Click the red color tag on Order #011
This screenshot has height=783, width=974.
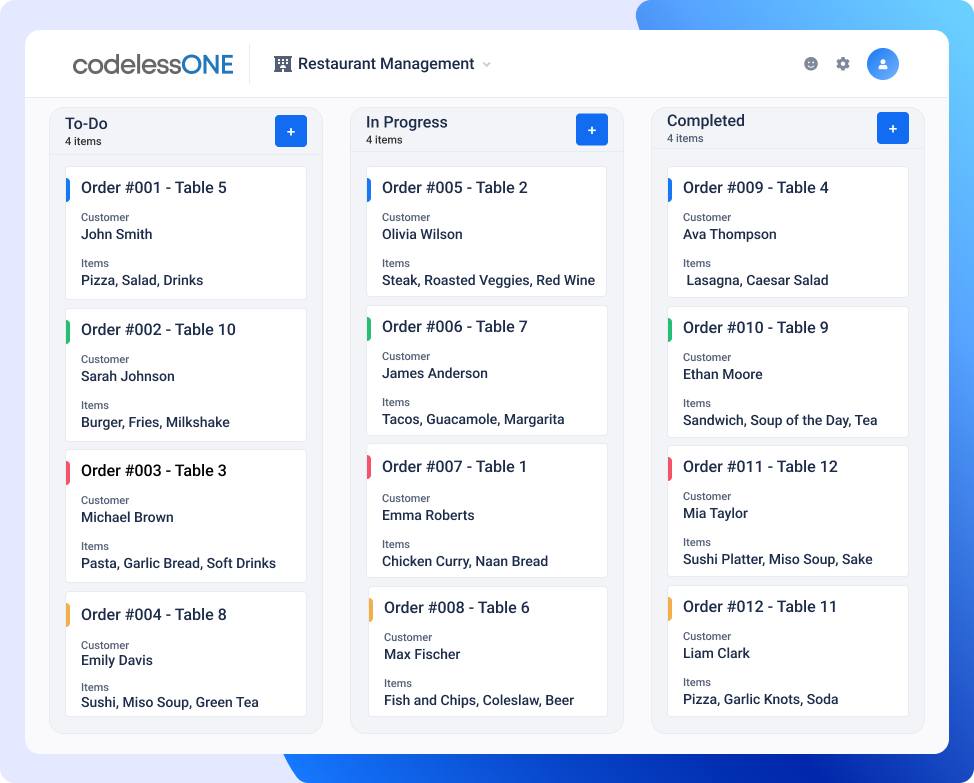click(x=670, y=468)
